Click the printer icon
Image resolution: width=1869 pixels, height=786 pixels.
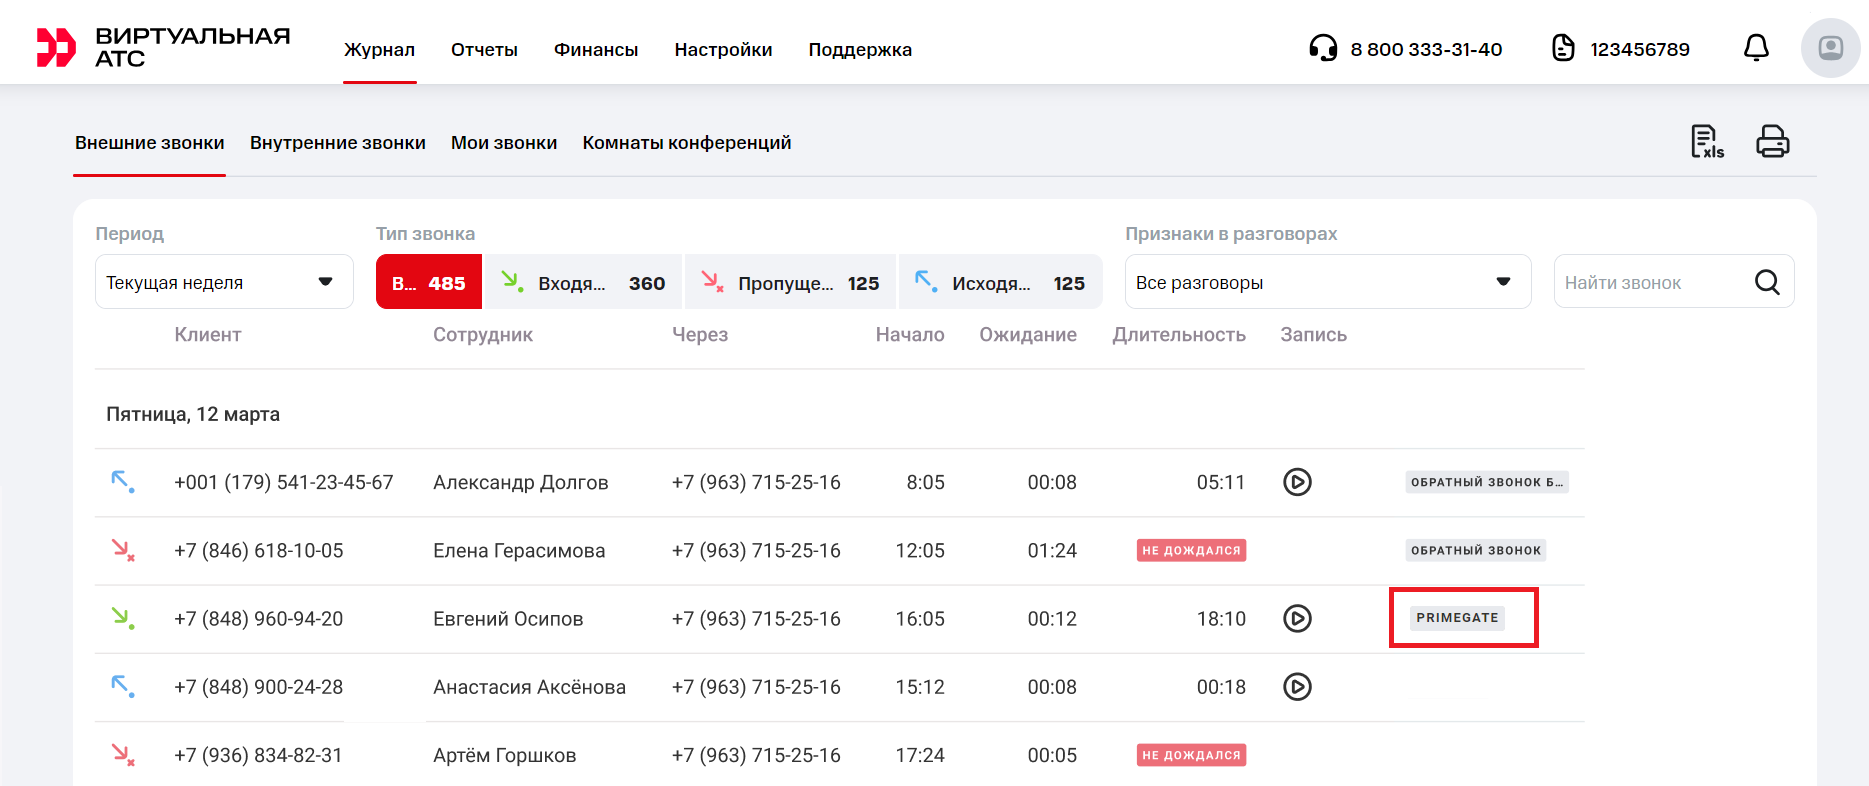1772,142
